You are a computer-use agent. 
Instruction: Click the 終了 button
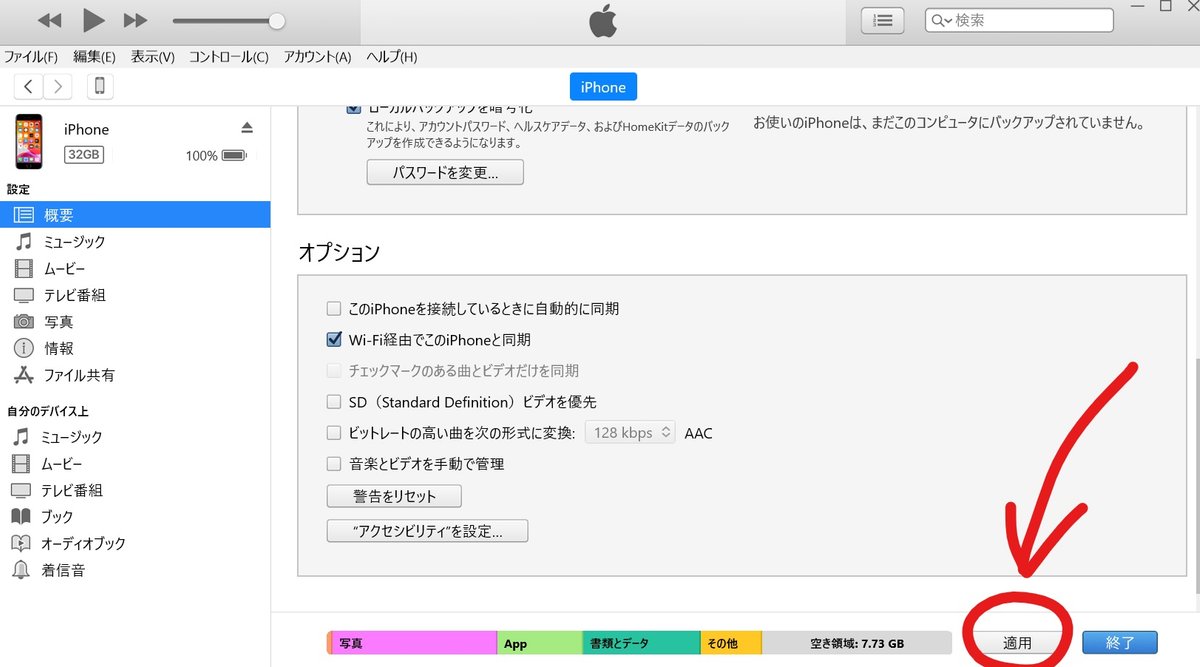1120,643
